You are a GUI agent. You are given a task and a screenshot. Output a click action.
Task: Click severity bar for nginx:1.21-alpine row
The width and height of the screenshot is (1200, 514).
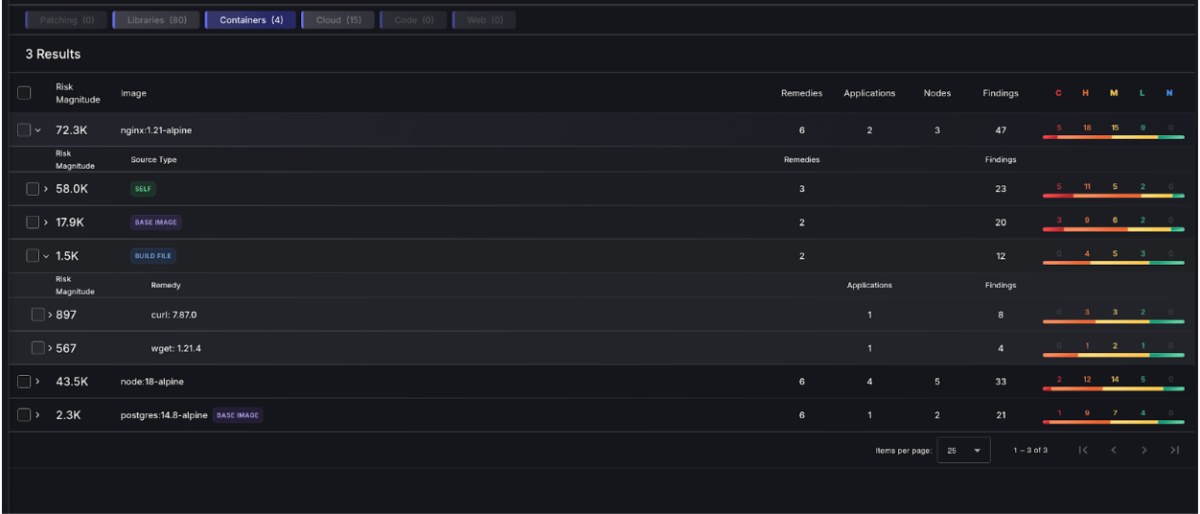click(x=1113, y=136)
